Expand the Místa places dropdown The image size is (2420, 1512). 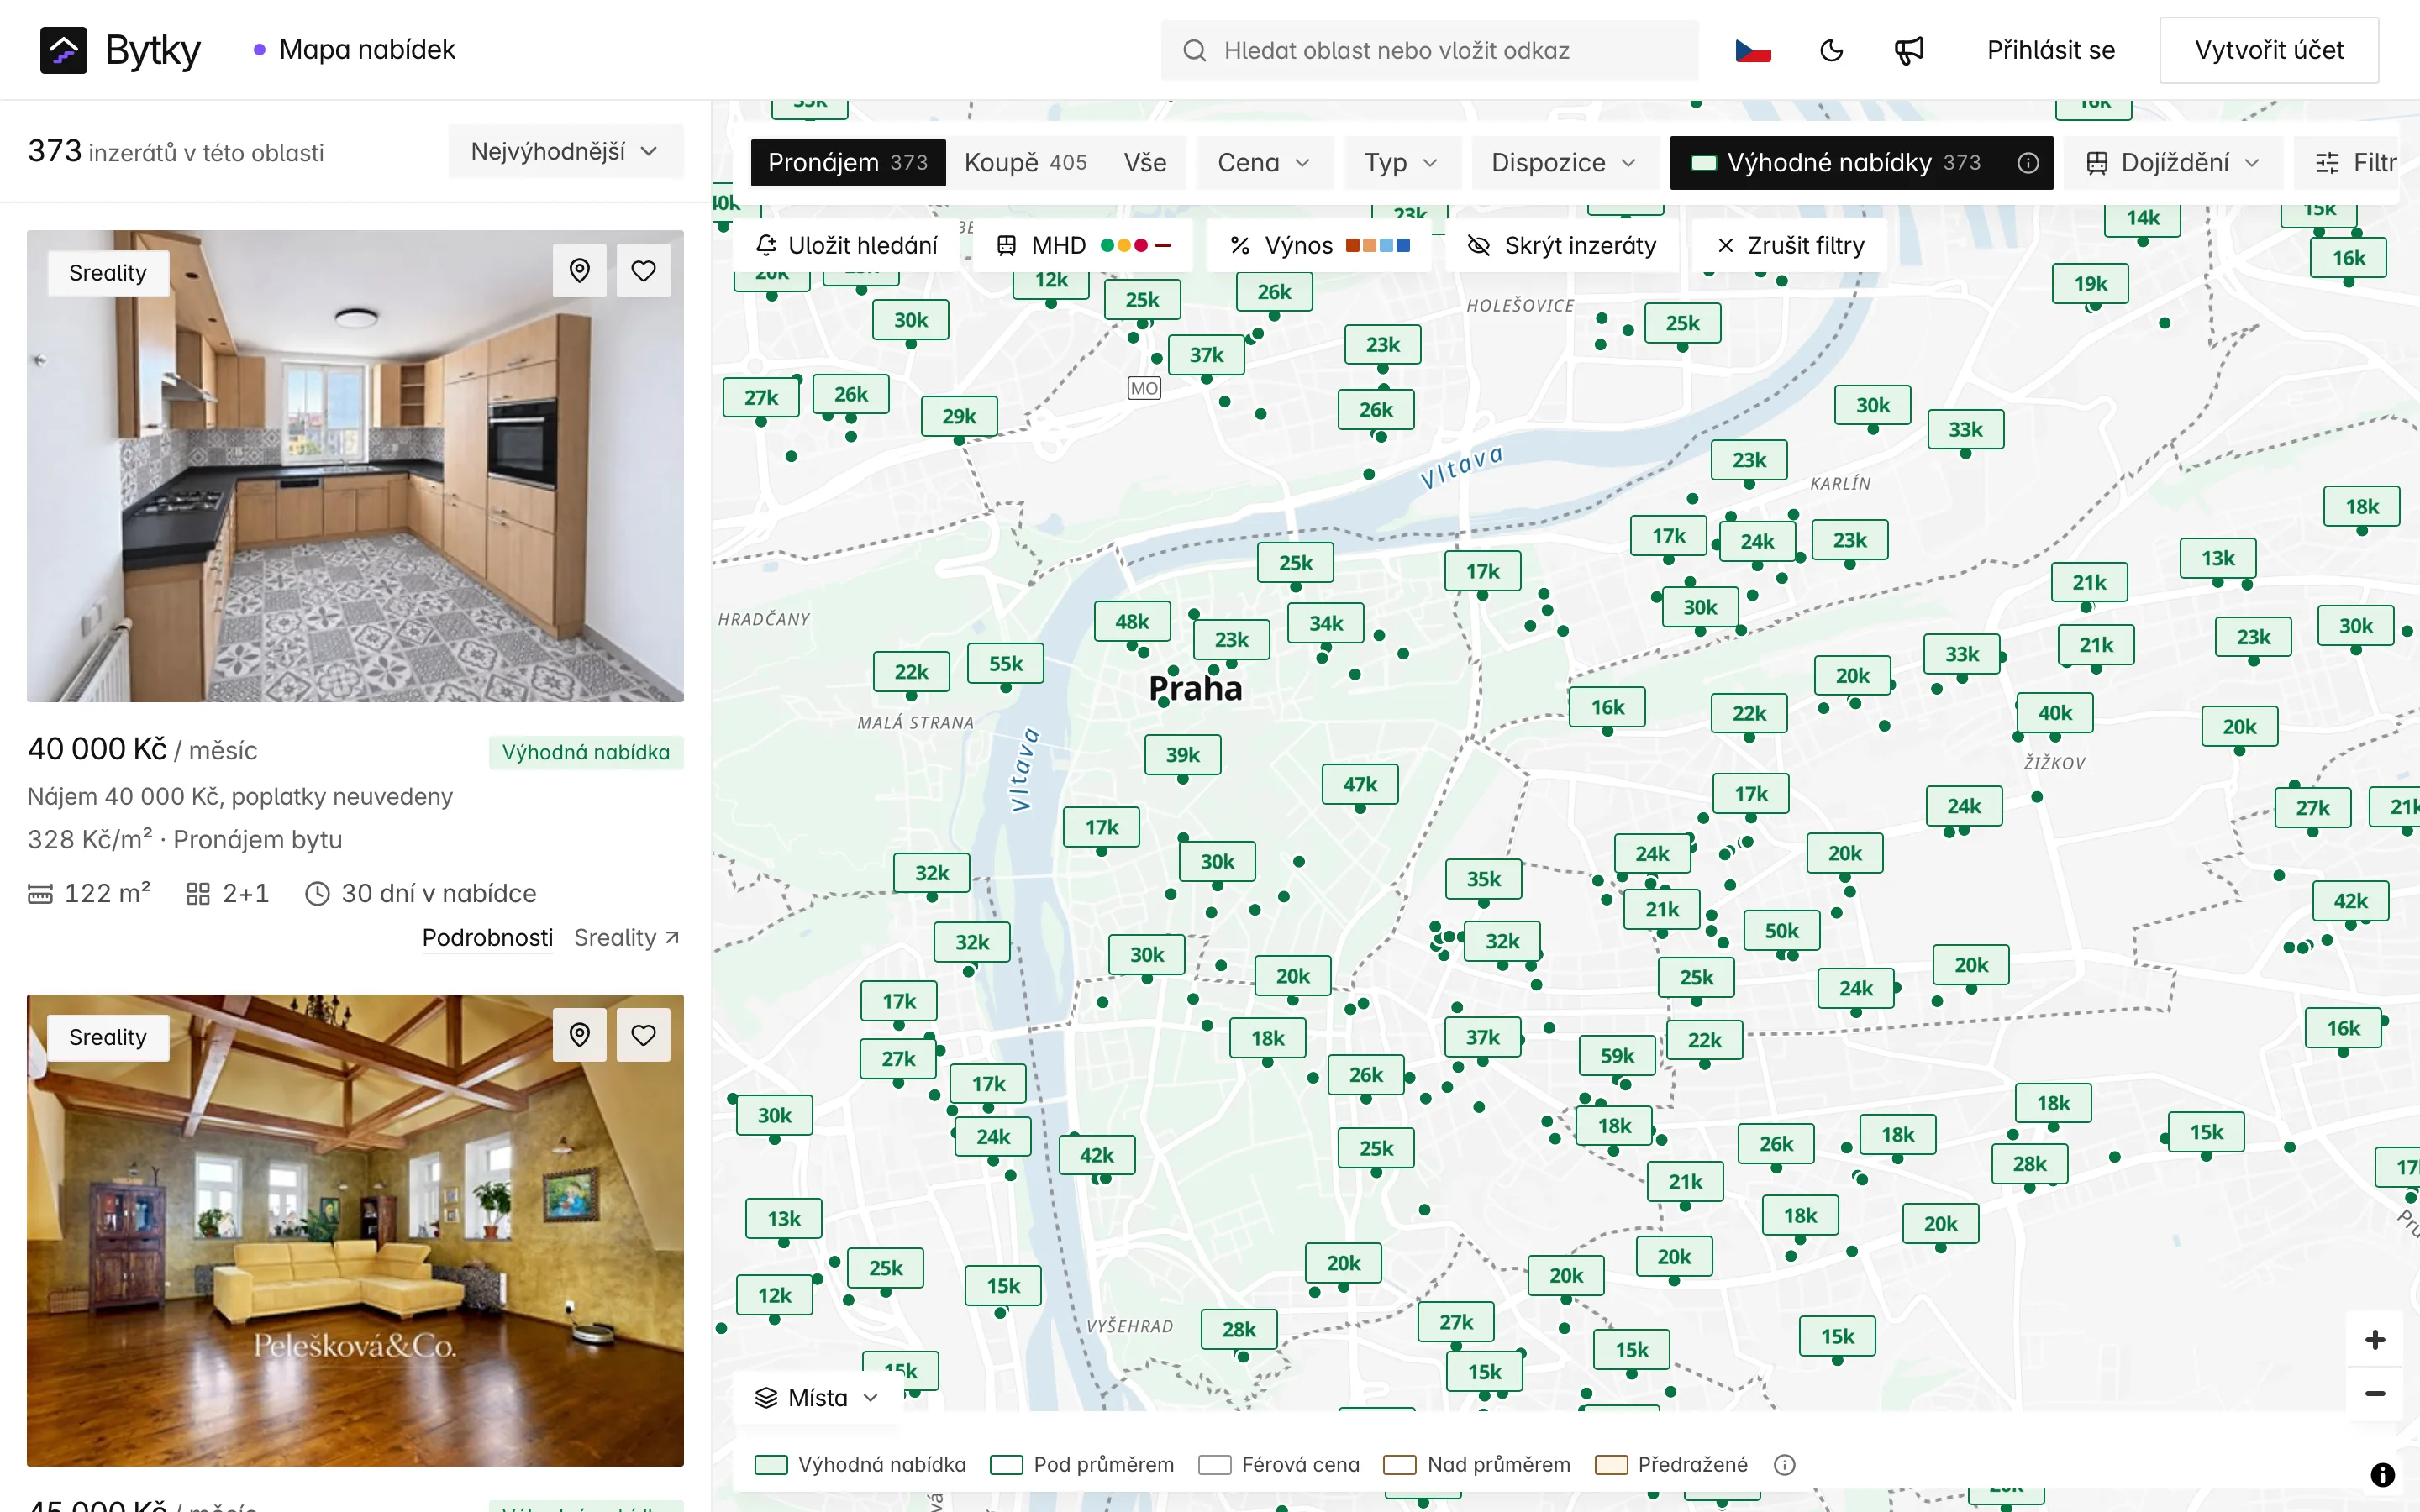(x=817, y=1398)
